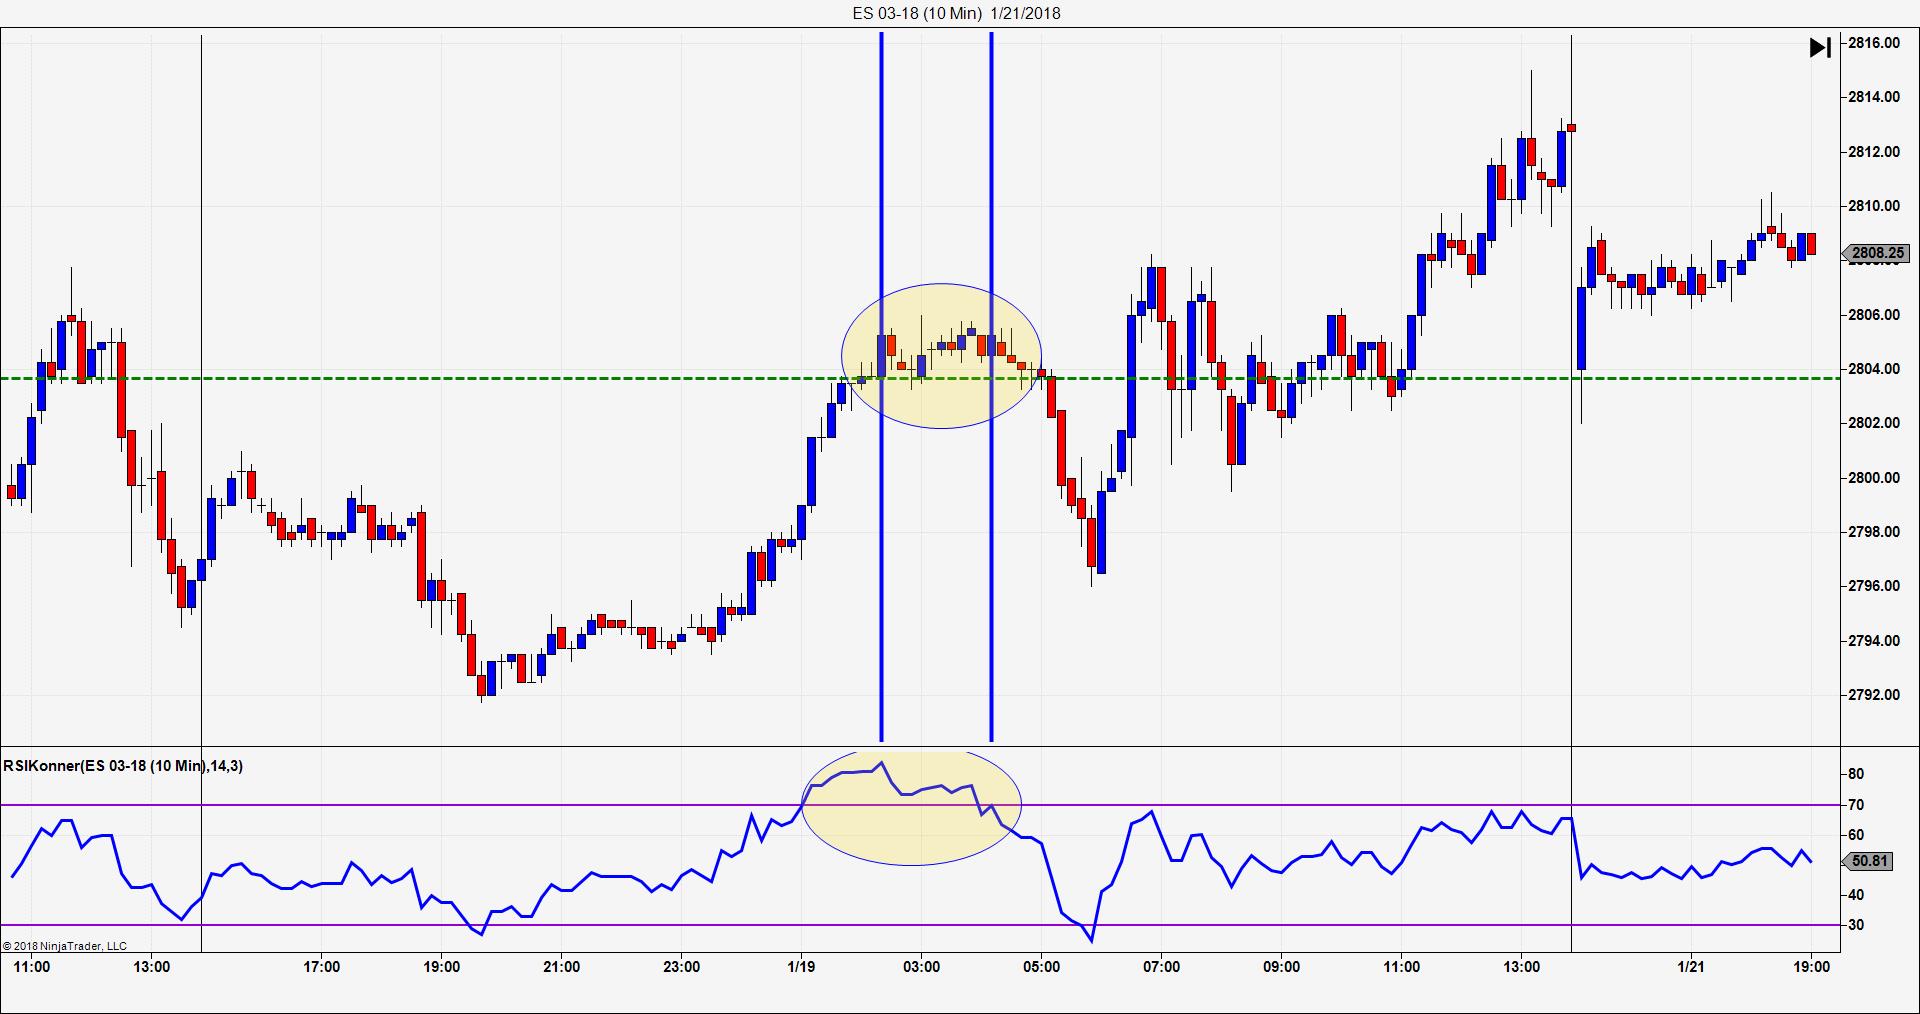
Task: Click the 2800.00 price axis label
Action: [x=1874, y=478]
